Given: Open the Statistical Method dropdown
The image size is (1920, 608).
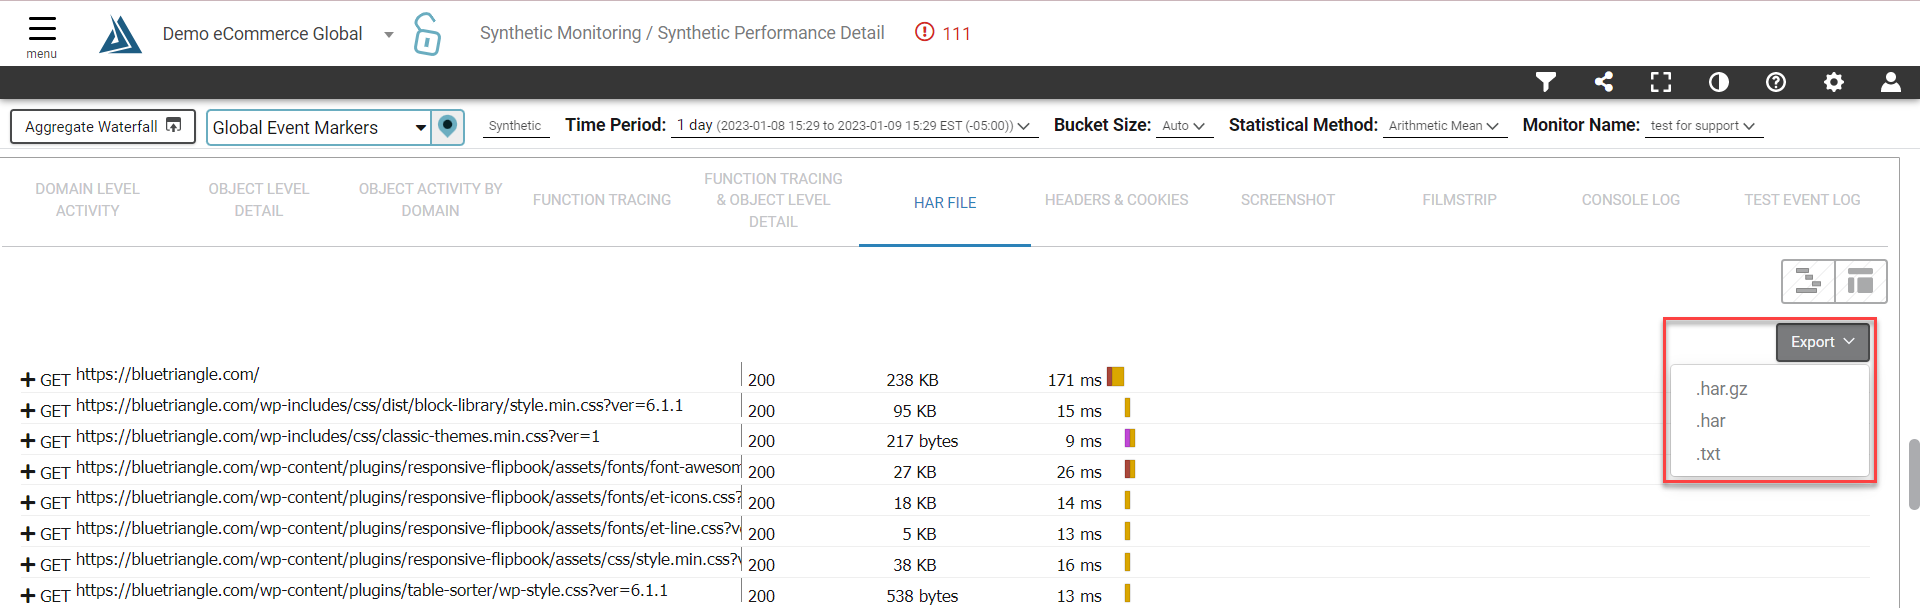Looking at the screenshot, I should [1444, 126].
